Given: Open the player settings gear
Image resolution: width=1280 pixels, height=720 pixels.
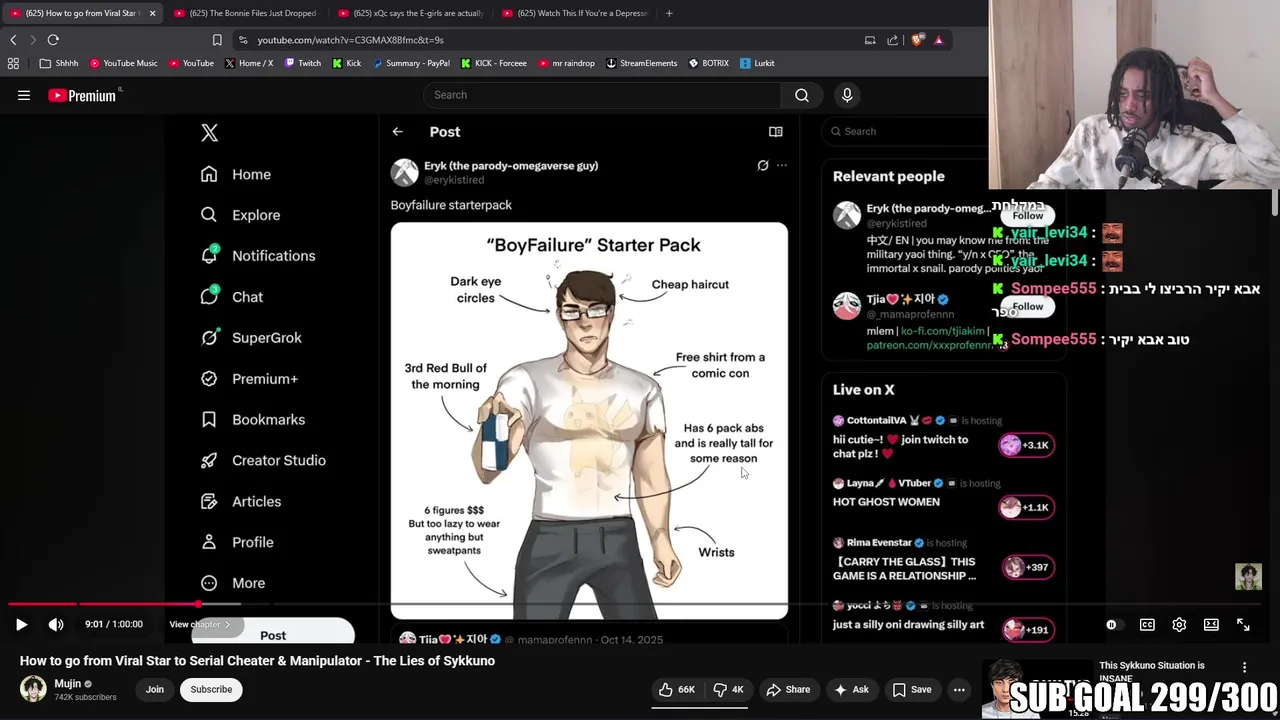Looking at the screenshot, I should tap(1179, 624).
